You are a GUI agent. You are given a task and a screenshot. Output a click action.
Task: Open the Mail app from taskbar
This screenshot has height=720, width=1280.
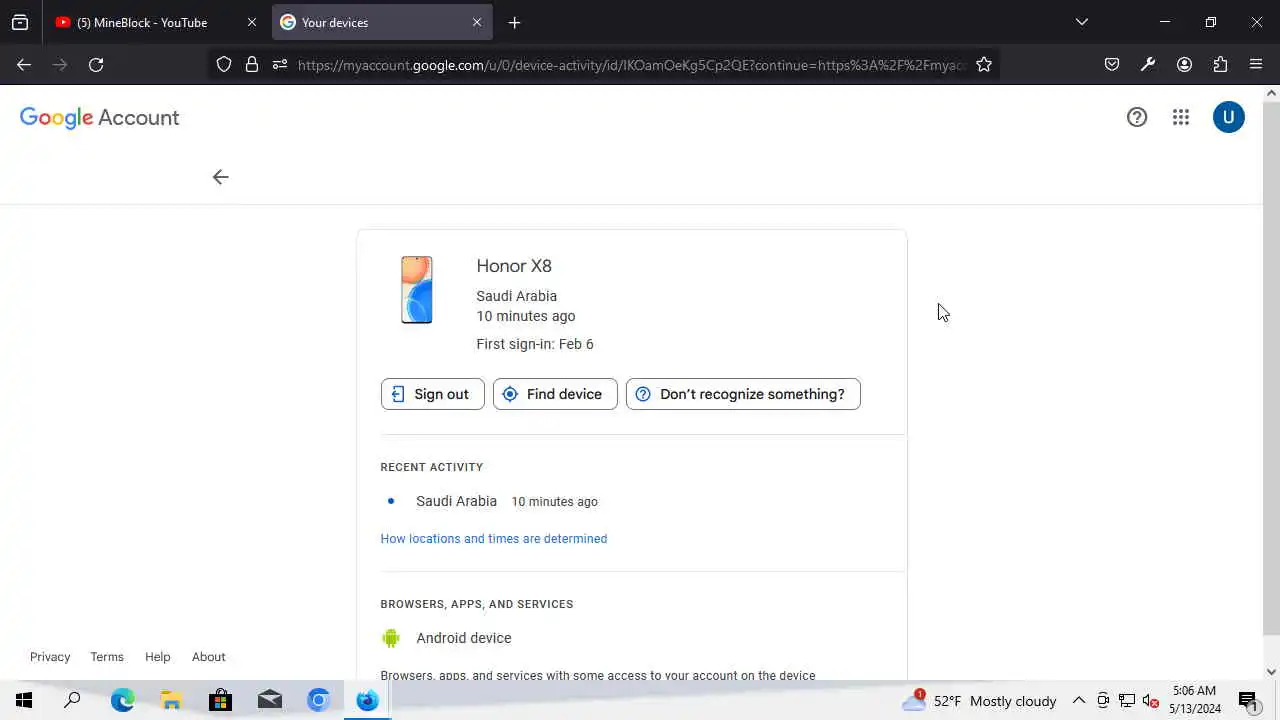(269, 700)
